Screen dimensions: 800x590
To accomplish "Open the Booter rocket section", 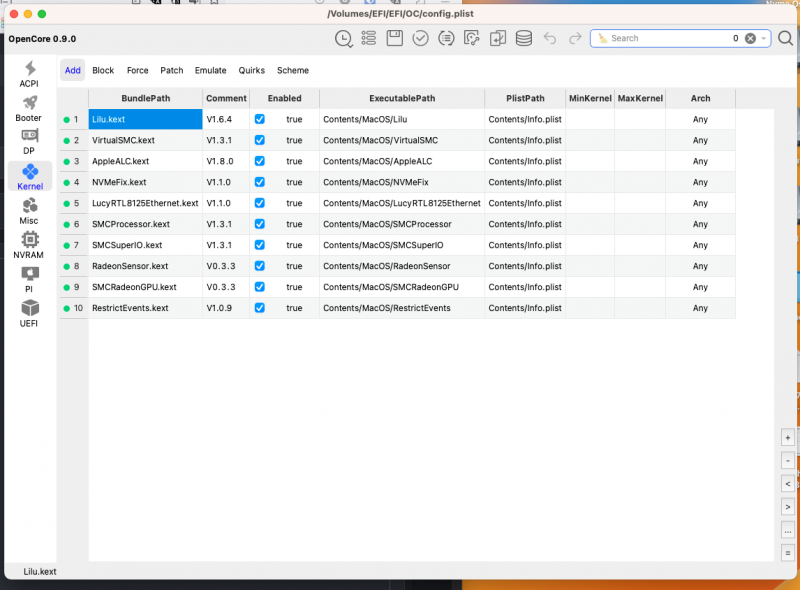I will pos(29,108).
